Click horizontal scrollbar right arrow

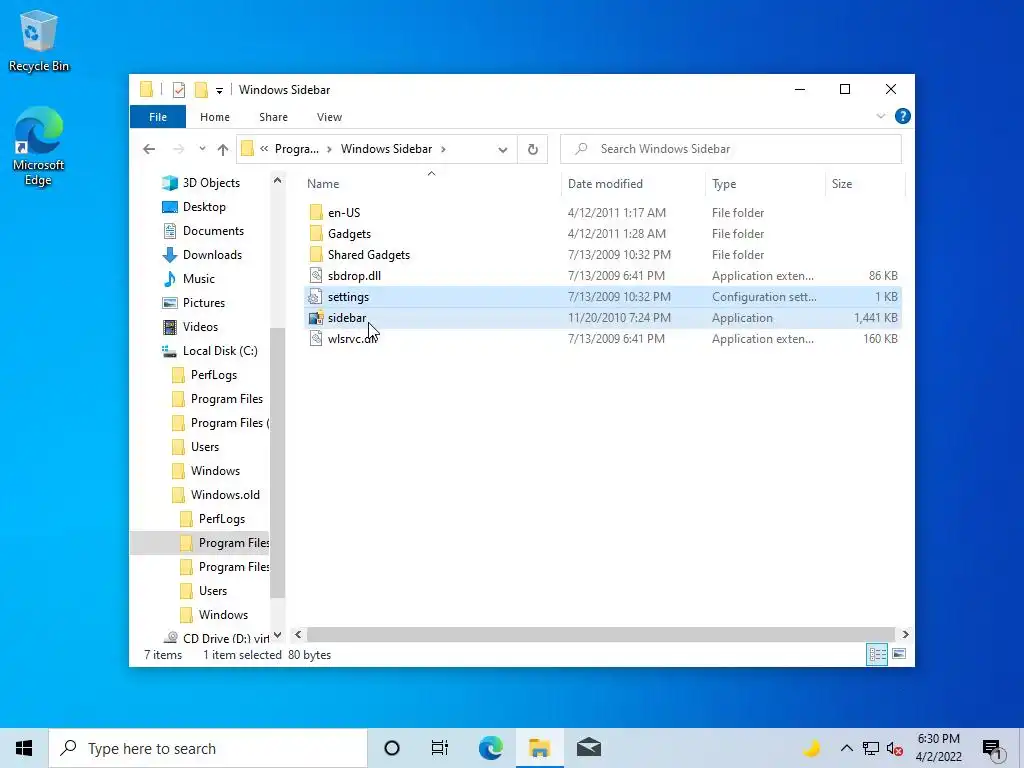point(905,634)
